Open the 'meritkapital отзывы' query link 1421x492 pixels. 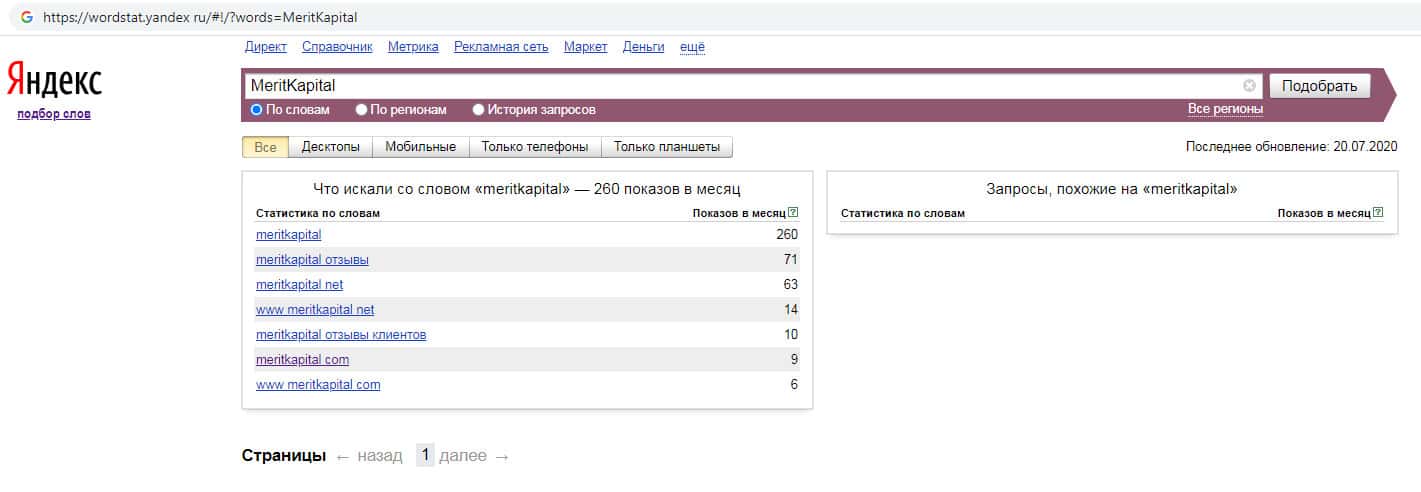click(312, 260)
